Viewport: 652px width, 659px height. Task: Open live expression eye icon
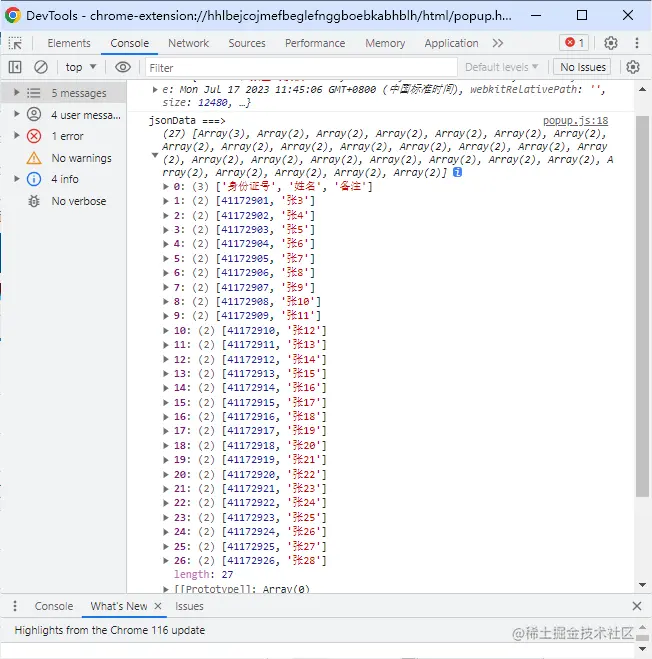[123, 67]
